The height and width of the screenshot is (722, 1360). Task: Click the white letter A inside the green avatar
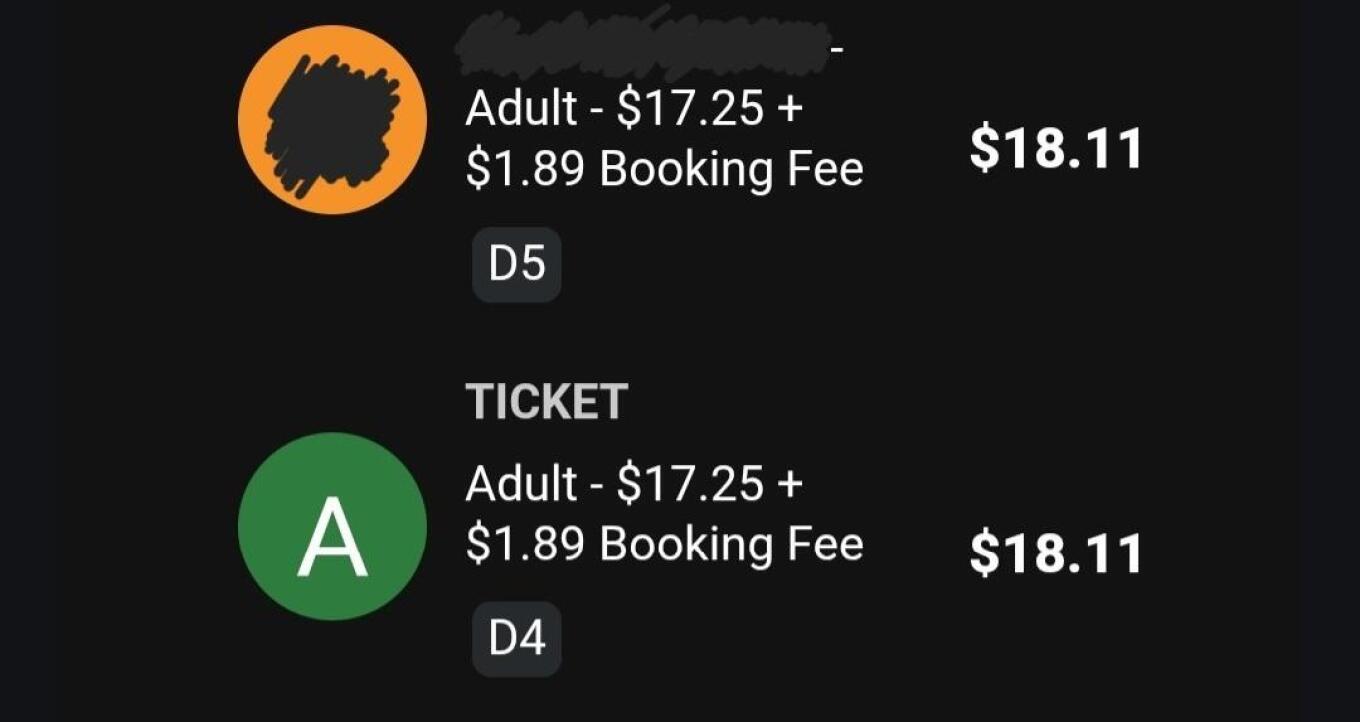pyautogui.click(x=332, y=540)
